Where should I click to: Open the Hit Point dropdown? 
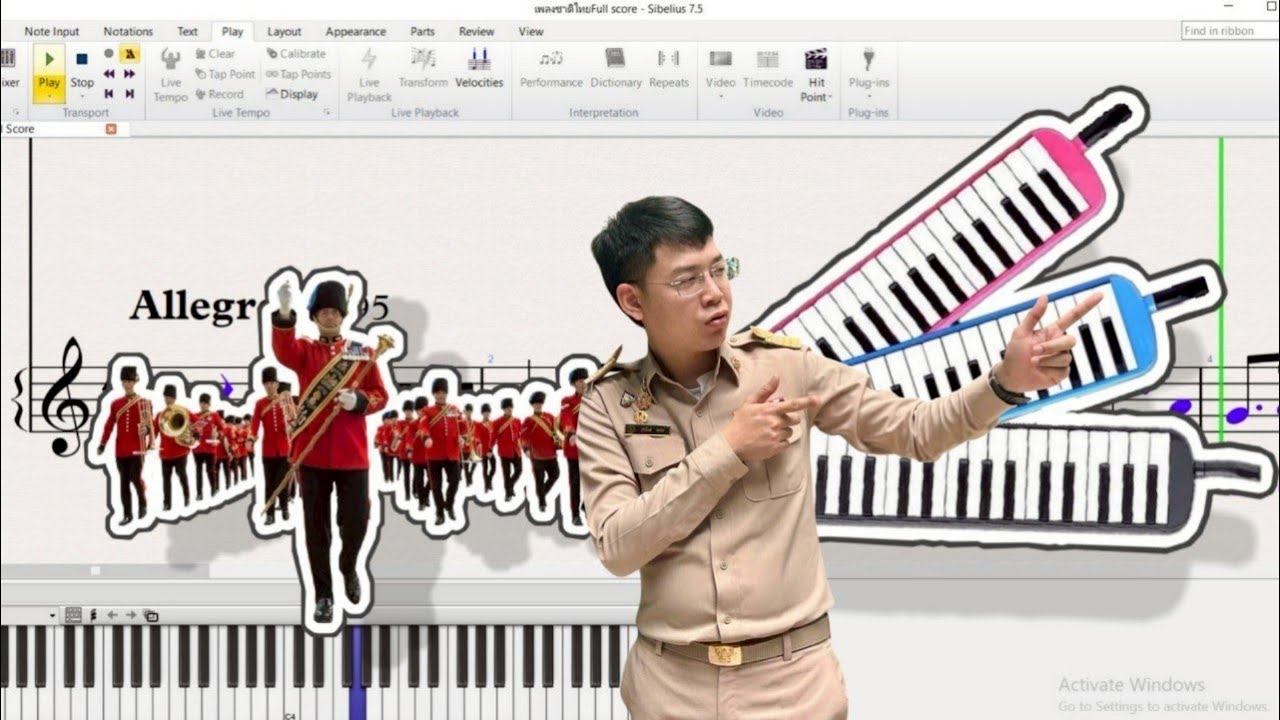pyautogui.click(x=816, y=75)
